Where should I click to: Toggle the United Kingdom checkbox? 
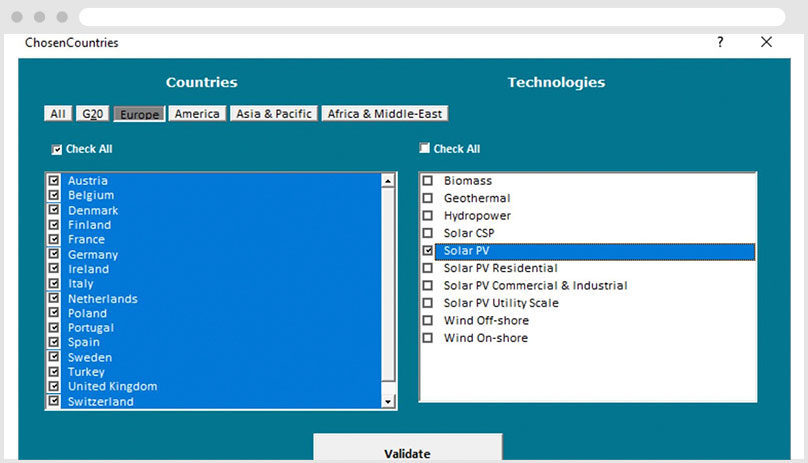54,387
